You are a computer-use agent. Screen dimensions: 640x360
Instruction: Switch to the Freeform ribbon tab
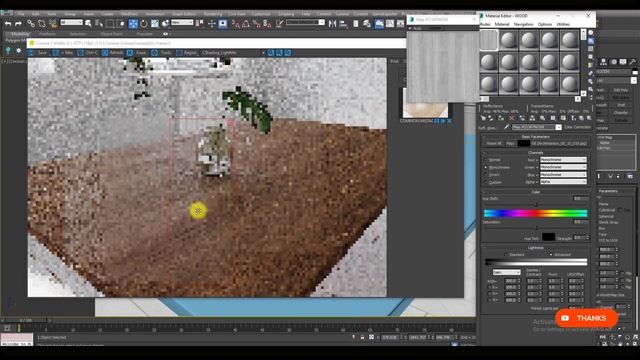click(x=47, y=34)
